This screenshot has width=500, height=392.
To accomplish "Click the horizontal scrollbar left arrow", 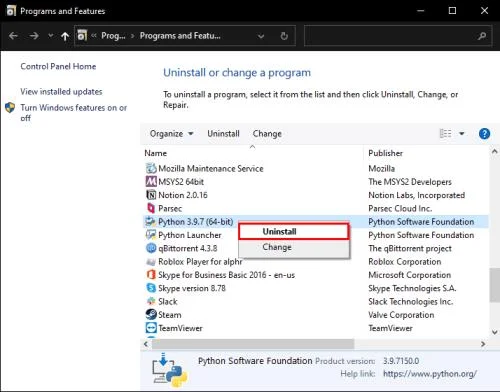I will click(x=146, y=344).
